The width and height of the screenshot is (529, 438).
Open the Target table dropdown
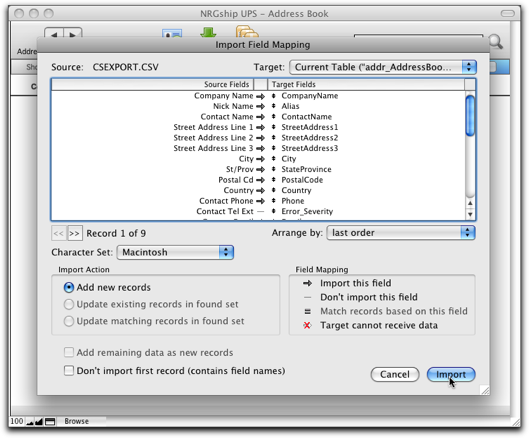click(x=383, y=67)
